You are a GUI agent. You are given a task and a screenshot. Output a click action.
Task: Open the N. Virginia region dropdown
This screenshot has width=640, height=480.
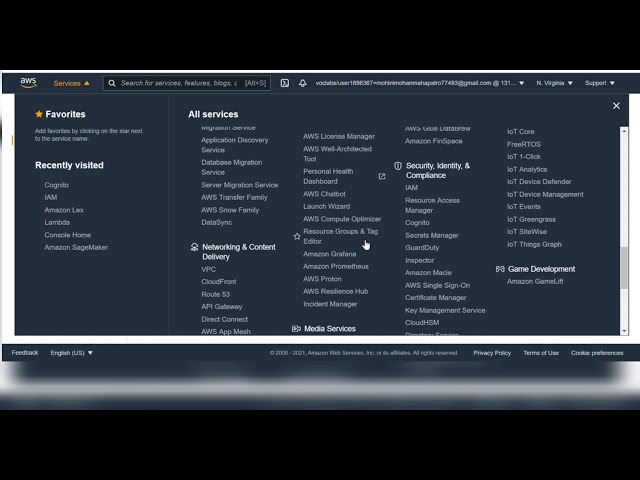(x=554, y=83)
